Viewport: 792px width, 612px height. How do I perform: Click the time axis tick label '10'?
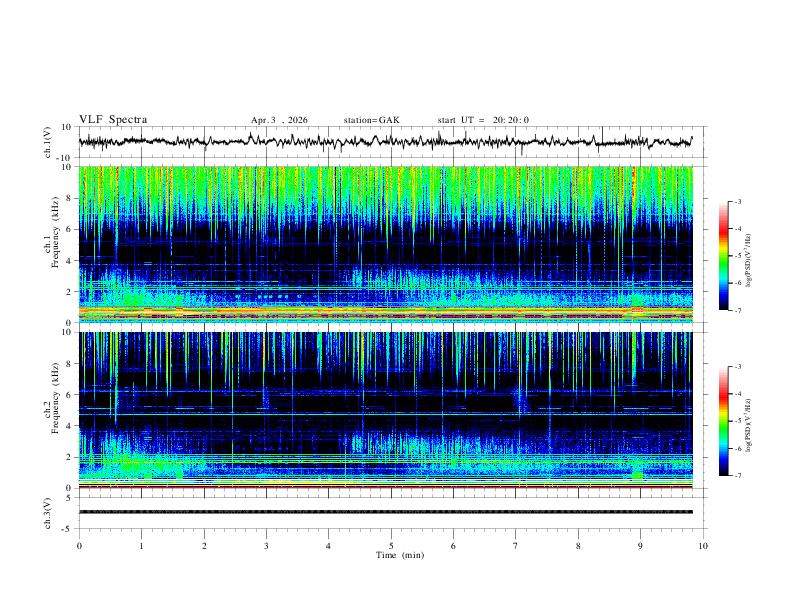[x=703, y=546]
